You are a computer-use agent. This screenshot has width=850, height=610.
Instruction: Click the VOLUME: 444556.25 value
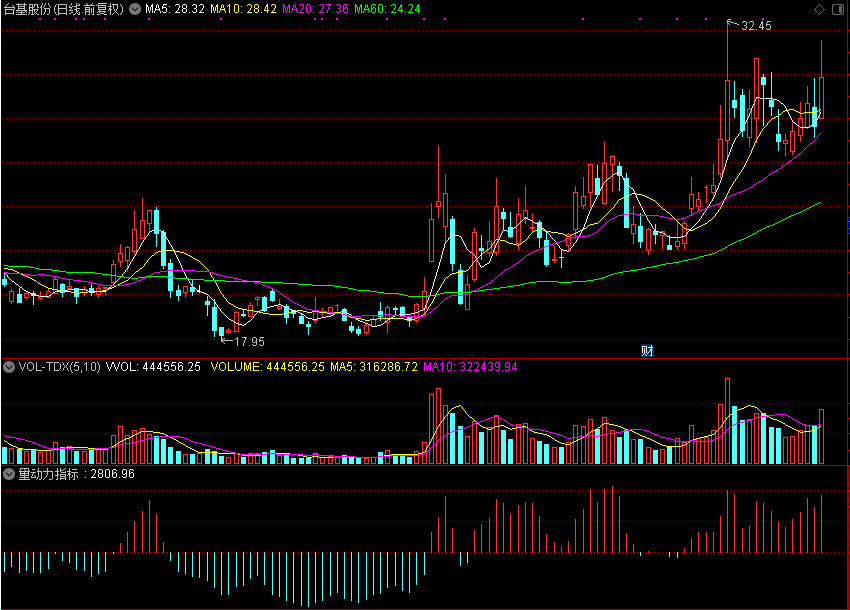click(x=268, y=367)
